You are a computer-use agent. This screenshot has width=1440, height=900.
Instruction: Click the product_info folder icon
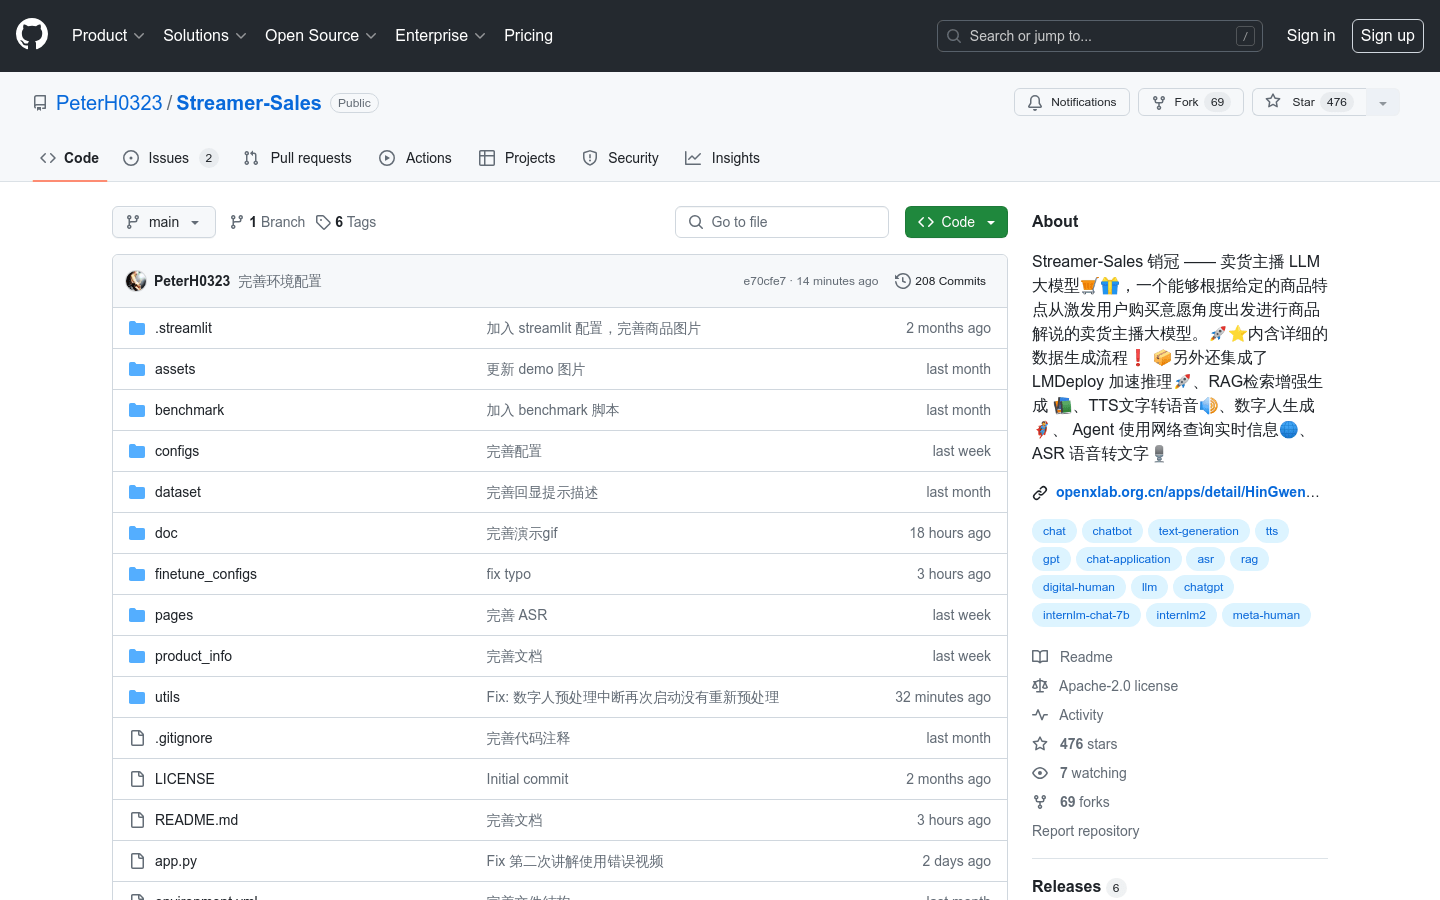(137, 656)
